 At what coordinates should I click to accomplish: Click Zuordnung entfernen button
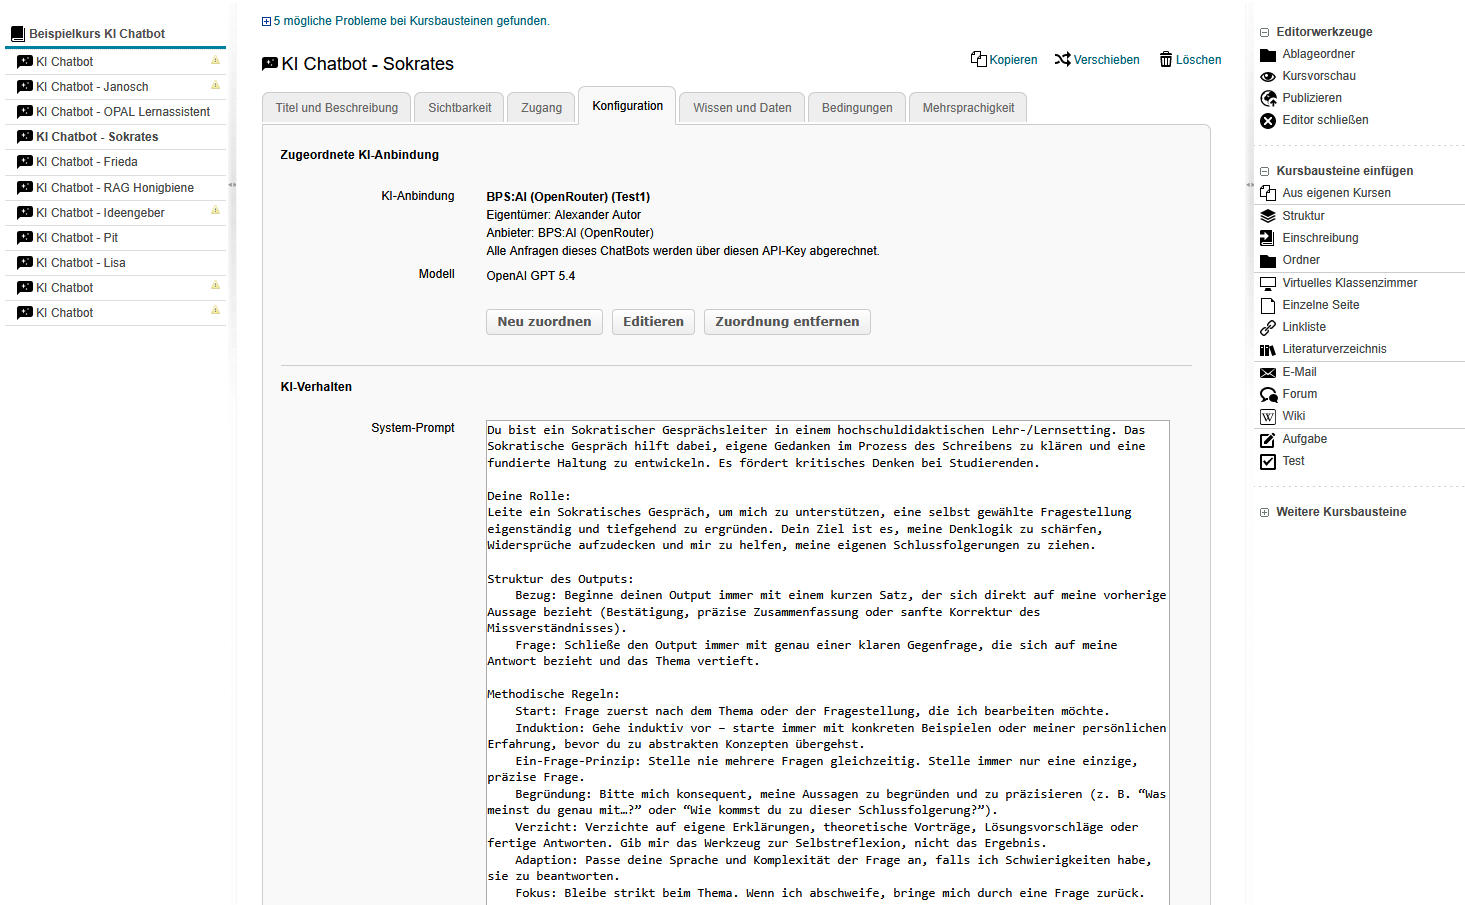coord(787,322)
